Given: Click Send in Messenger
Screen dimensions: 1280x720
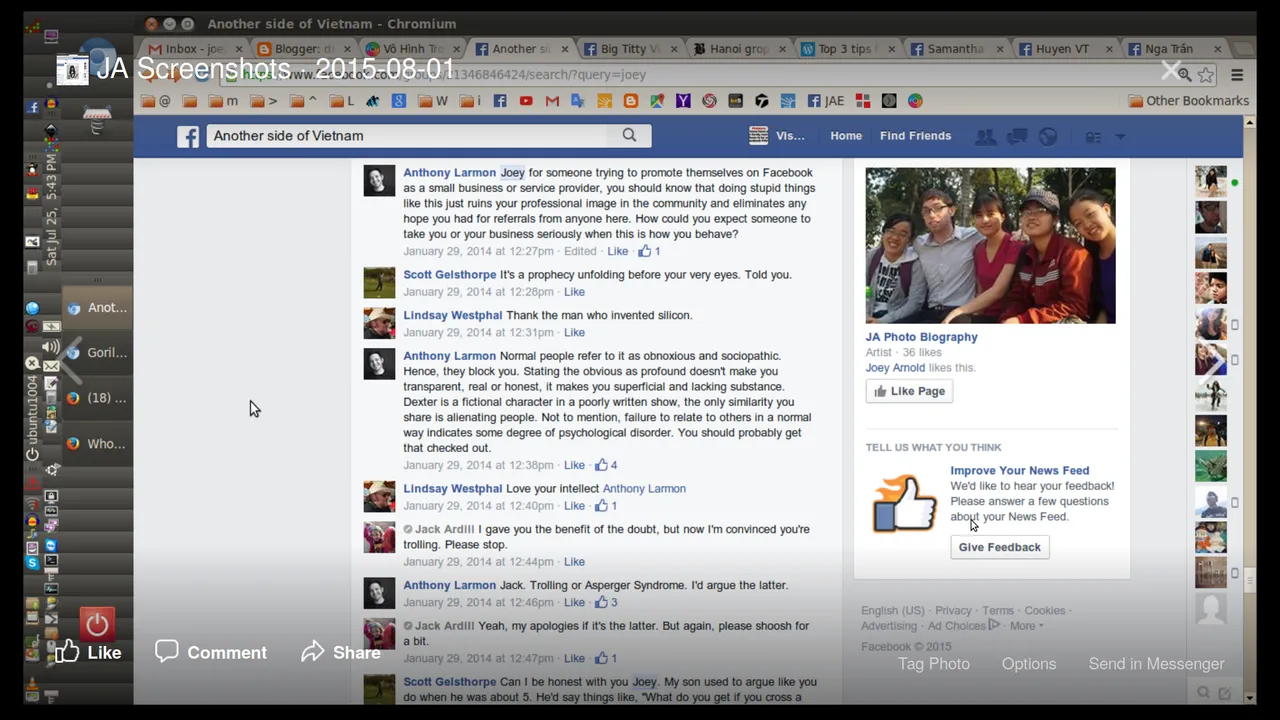Looking at the screenshot, I should tap(1156, 664).
